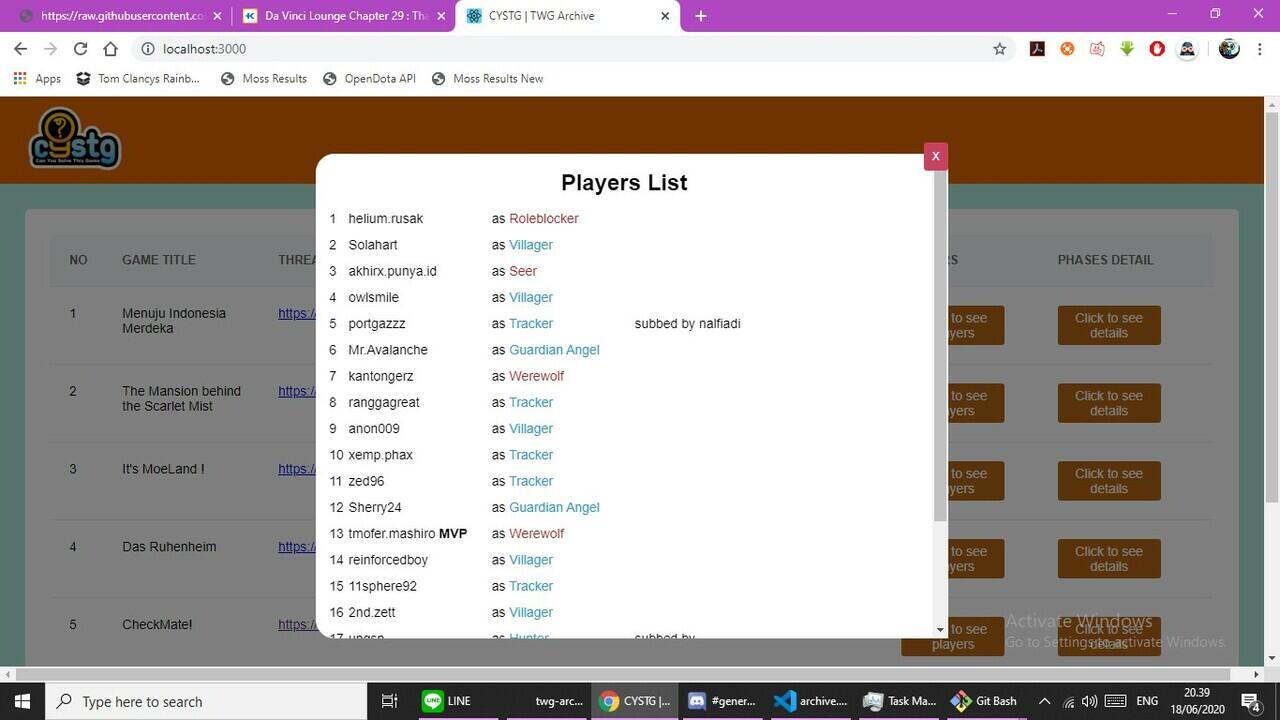Click the Windows taskbar search box
Screen dimensions: 1280x720
pyautogui.click(x=207, y=701)
